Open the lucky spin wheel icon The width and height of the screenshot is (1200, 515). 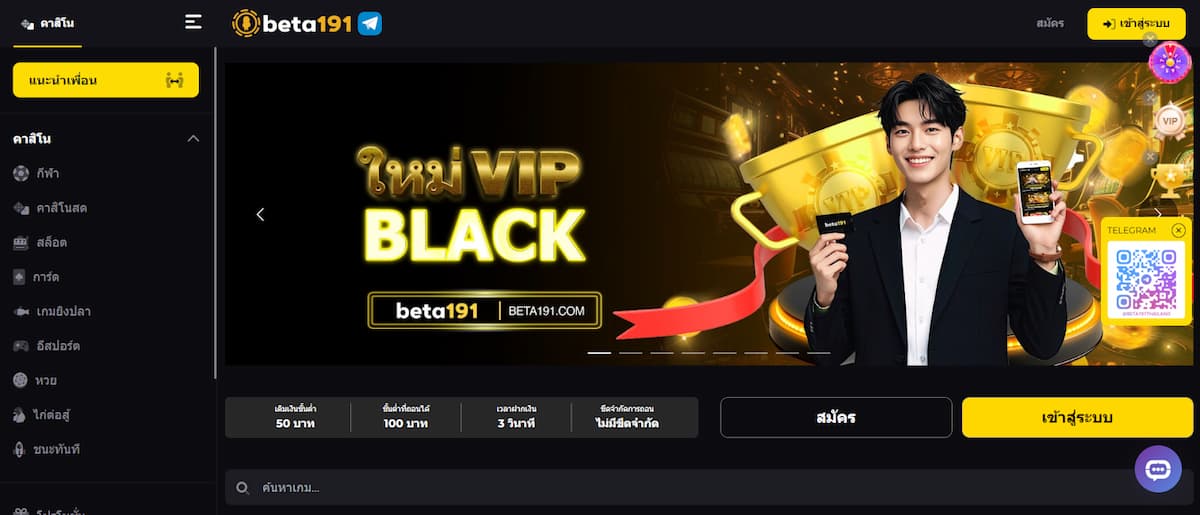tap(1169, 61)
